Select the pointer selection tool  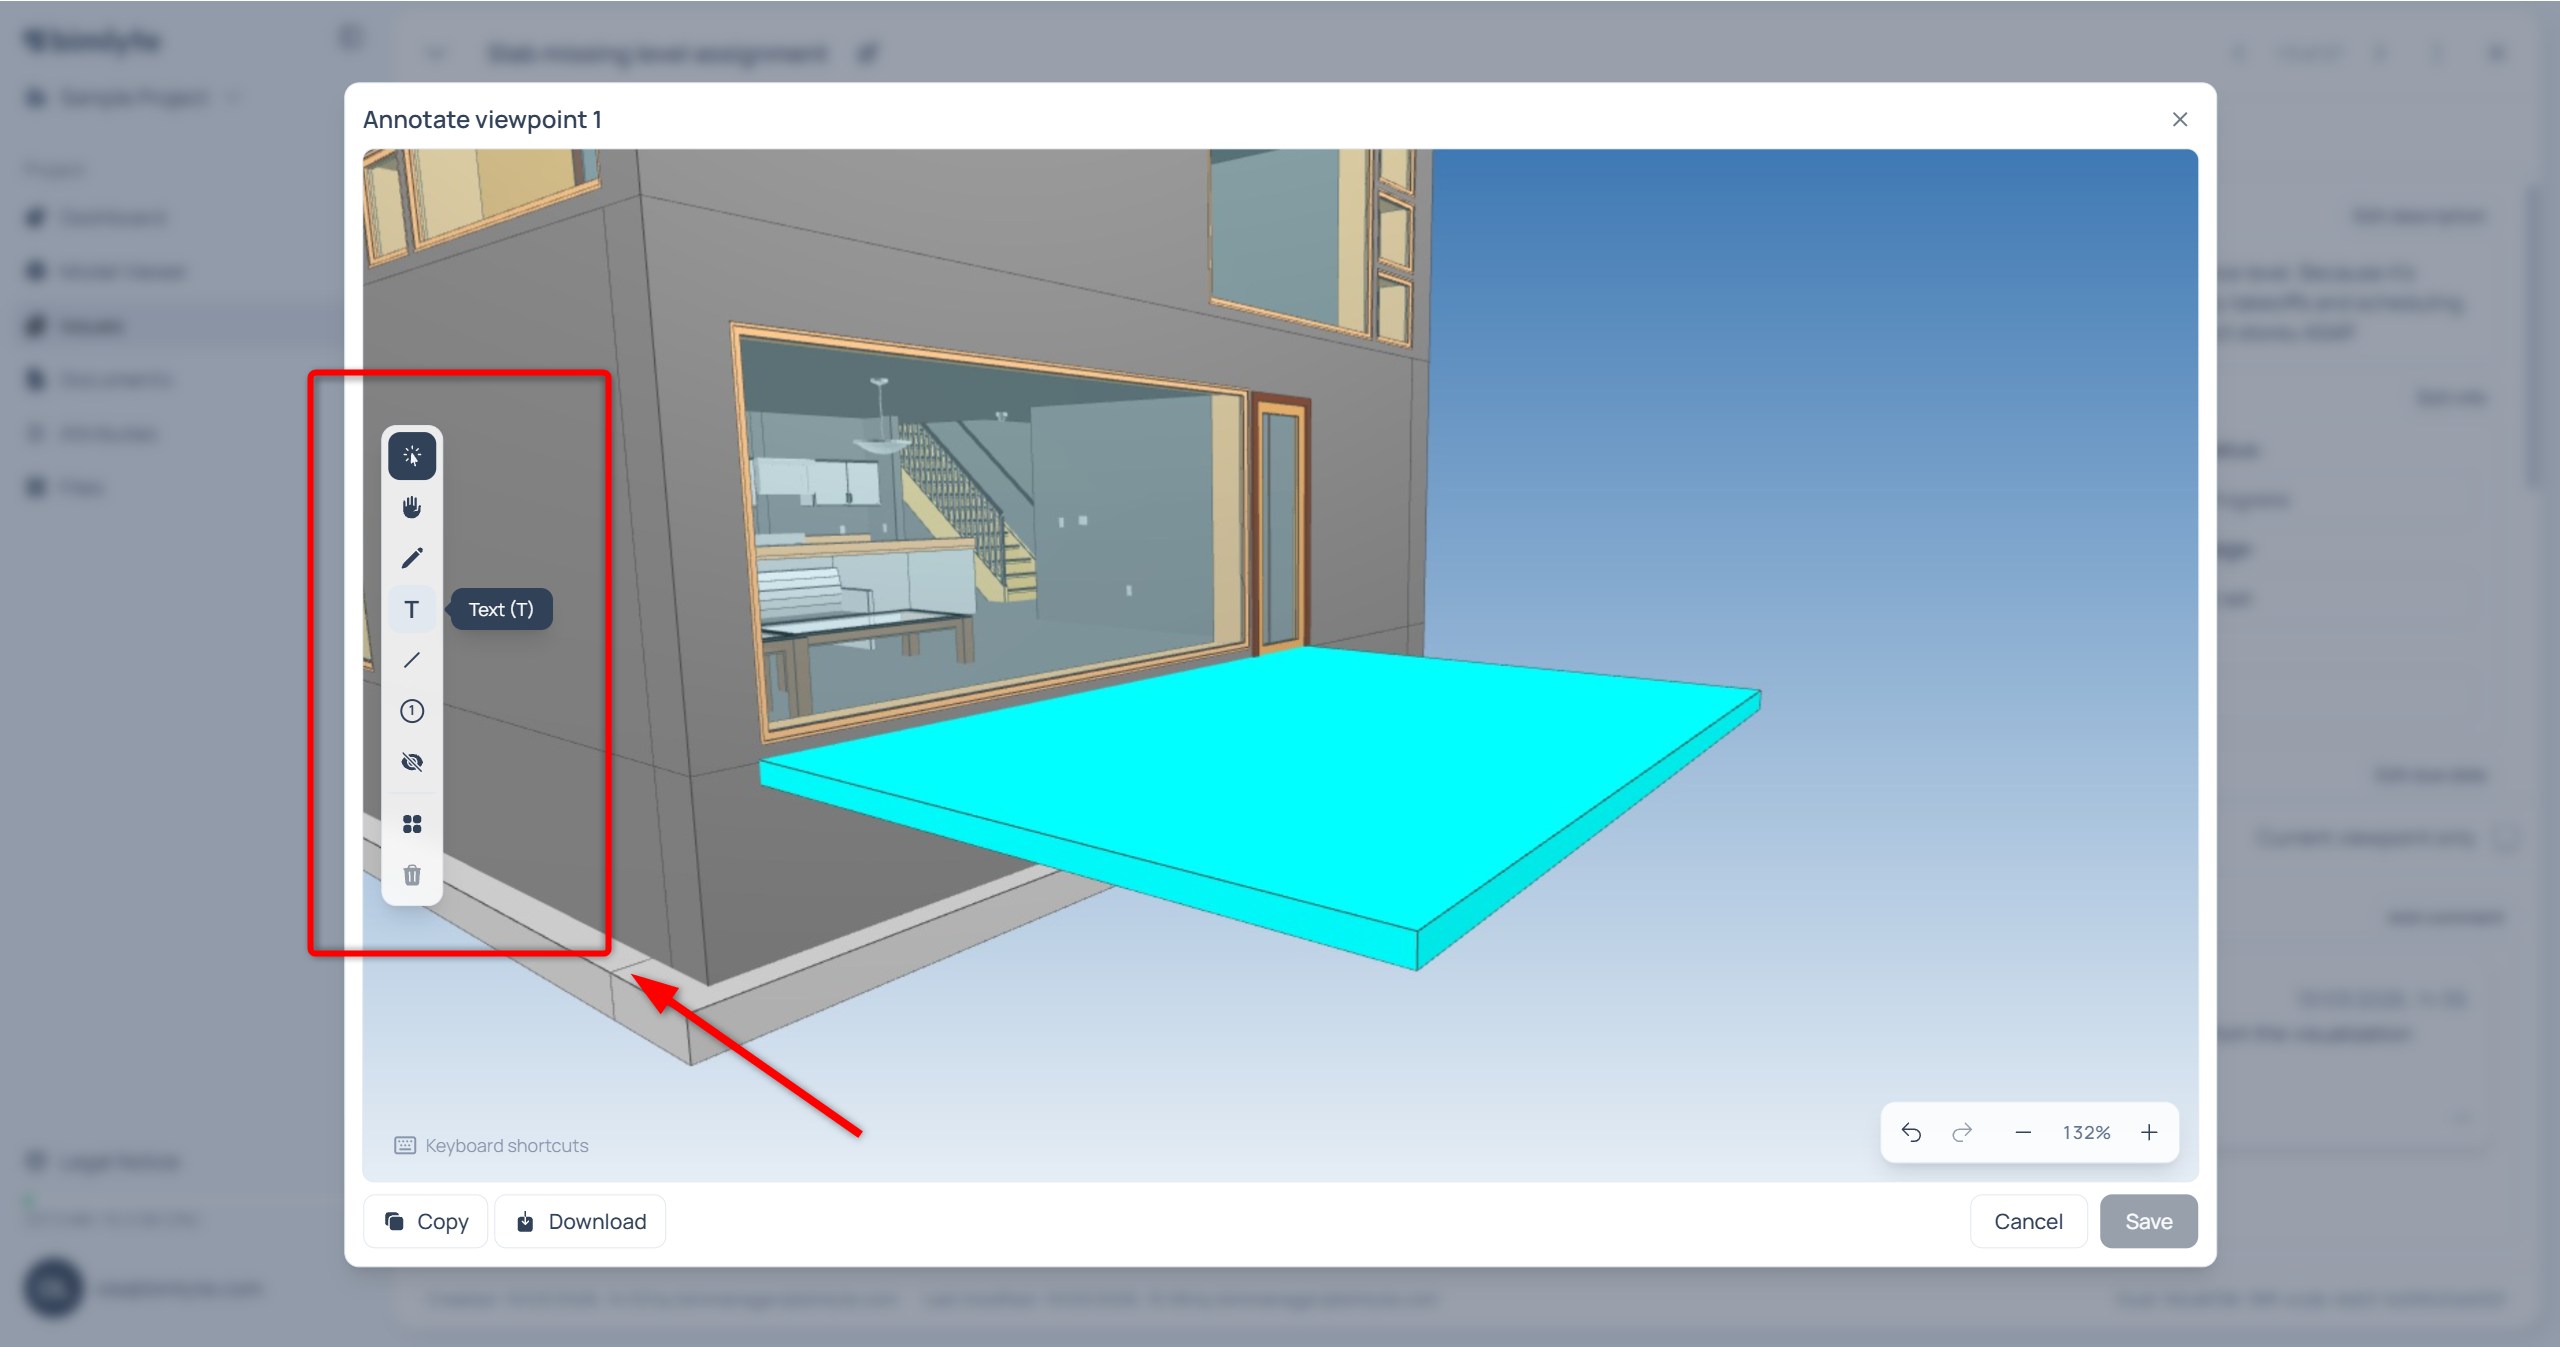(x=412, y=456)
